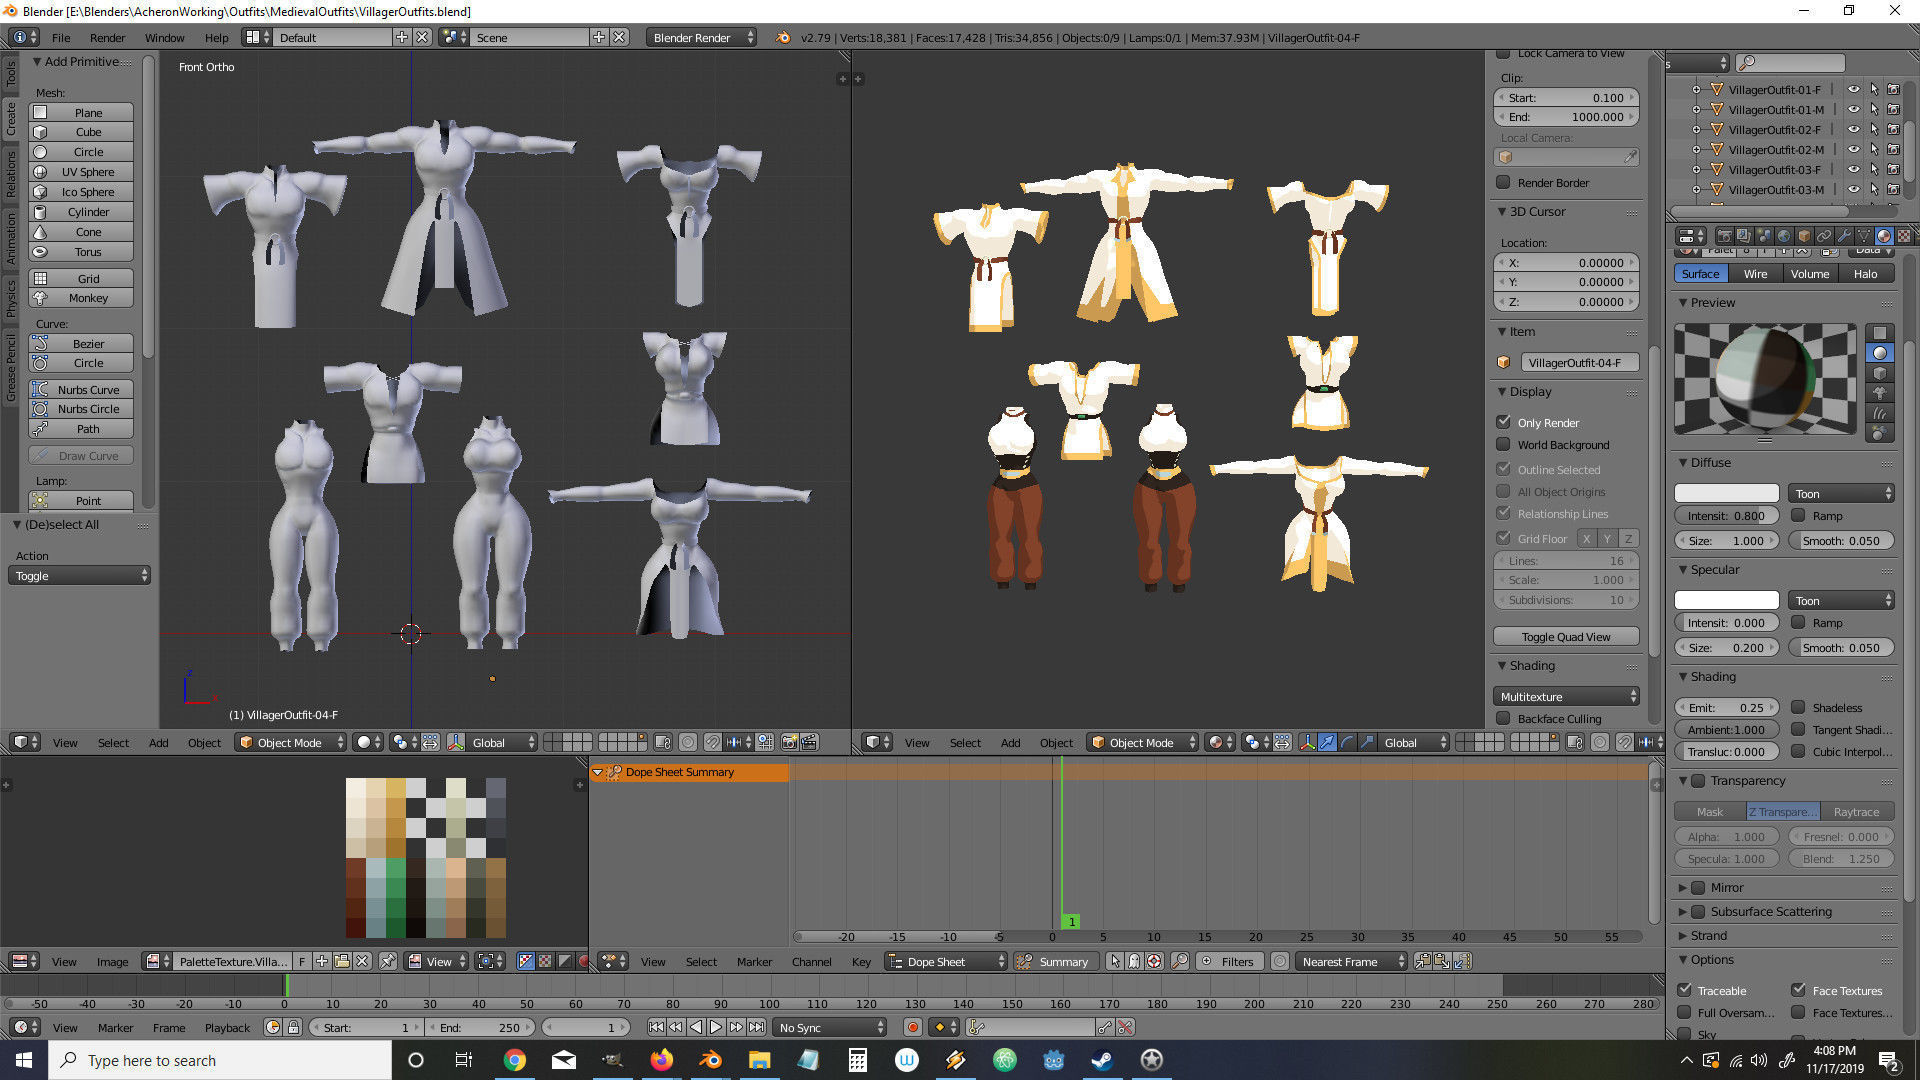Open Material properties tab sphere icon

pos(1884,236)
